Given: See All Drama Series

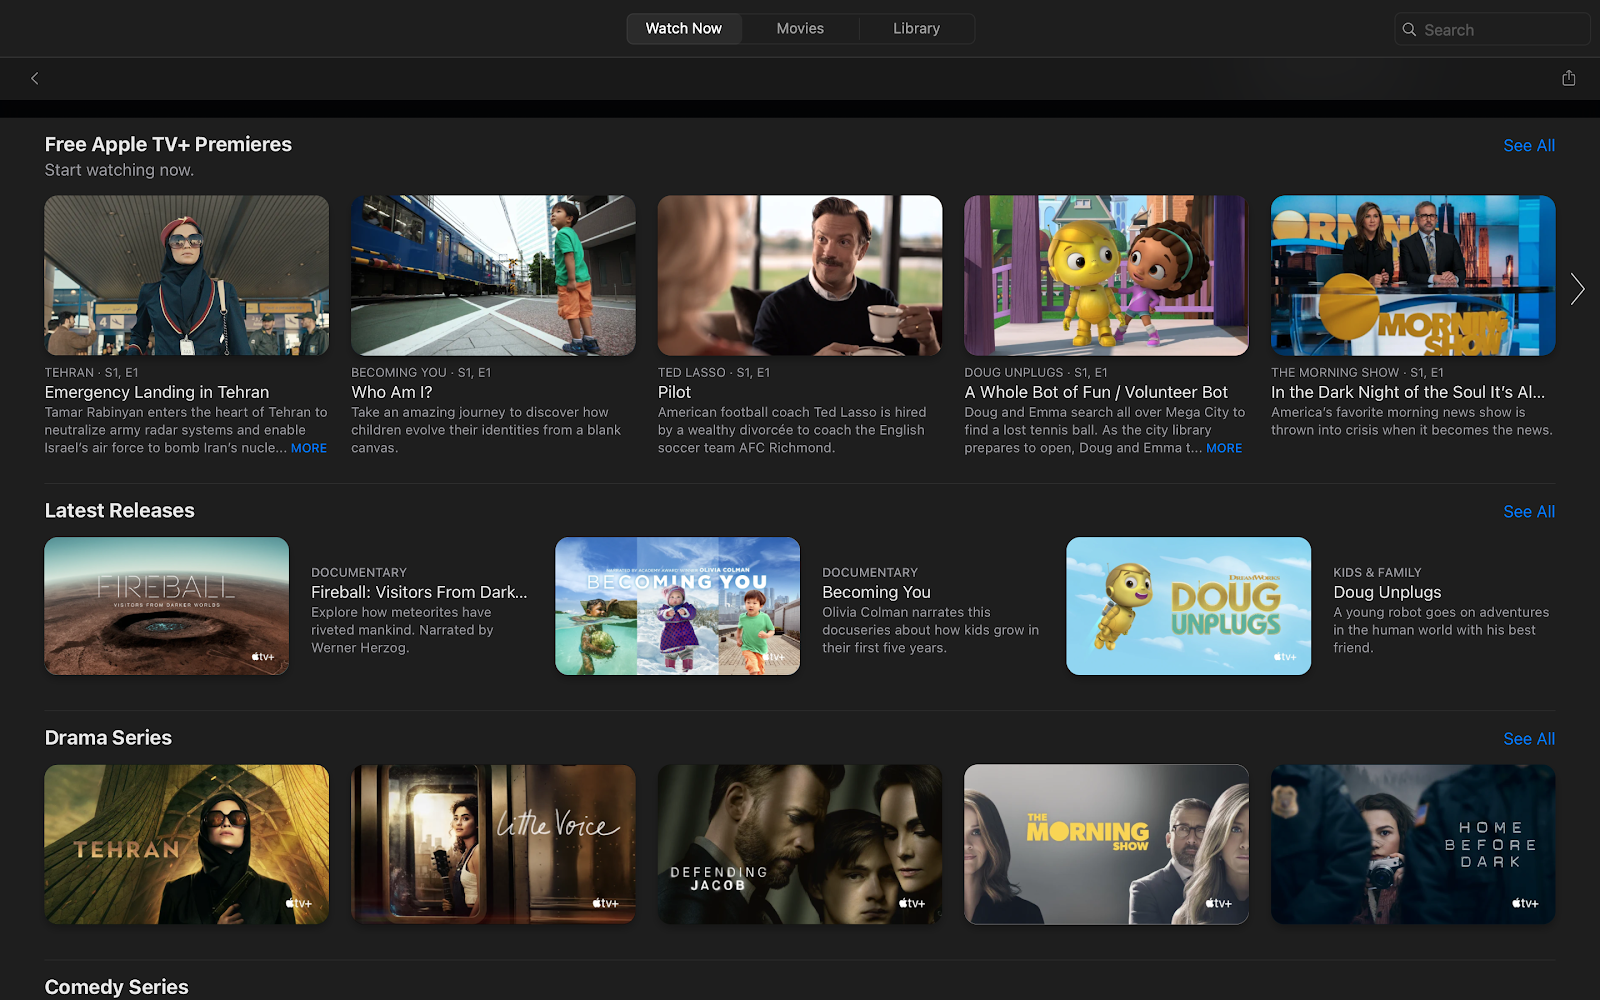Looking at the screenshot, I should pos(1529,739).
